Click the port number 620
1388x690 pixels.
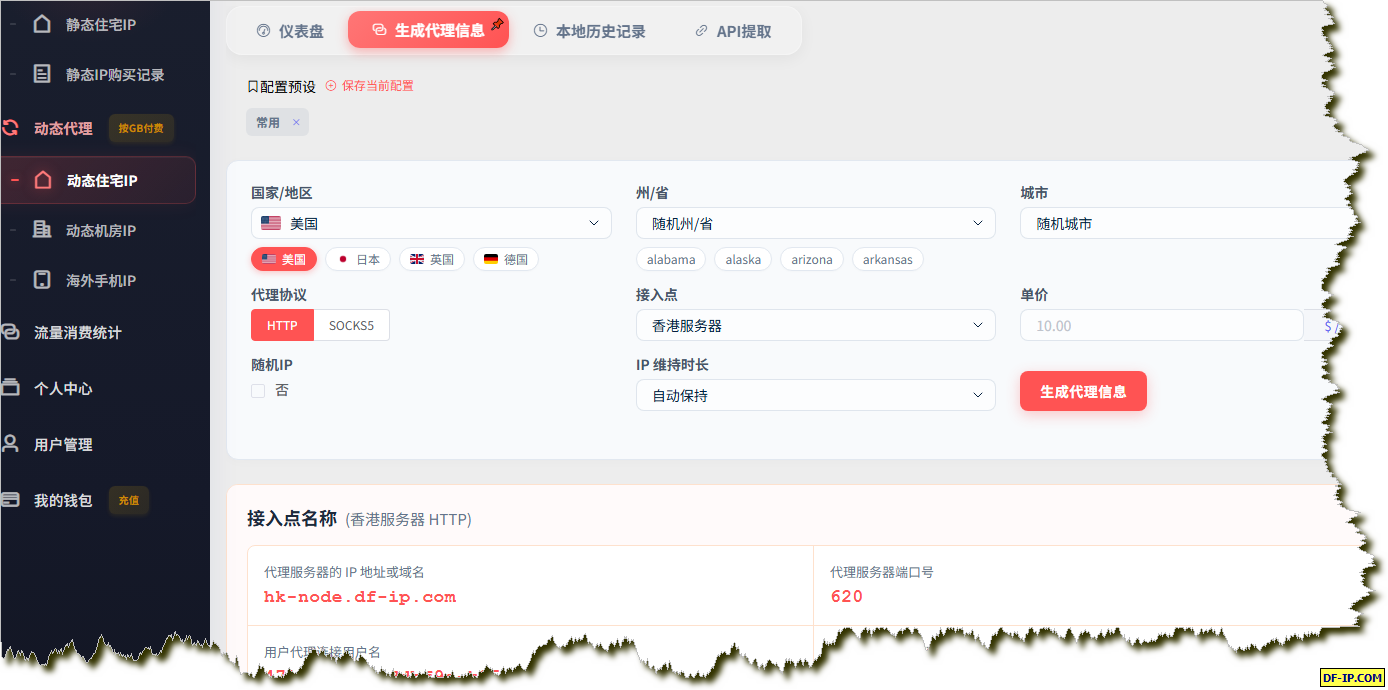click(x=846, y=597)
